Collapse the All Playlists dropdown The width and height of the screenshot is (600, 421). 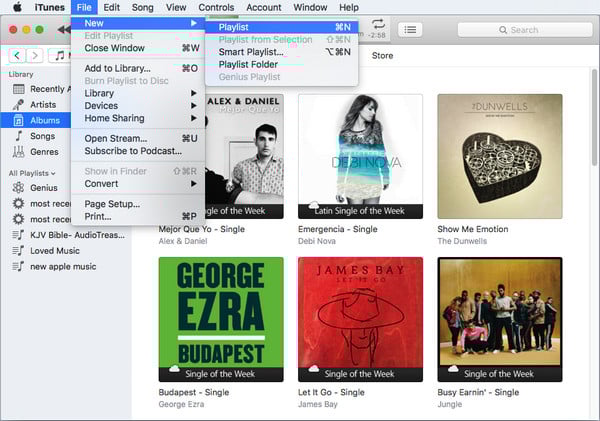(x=32, y=173)
